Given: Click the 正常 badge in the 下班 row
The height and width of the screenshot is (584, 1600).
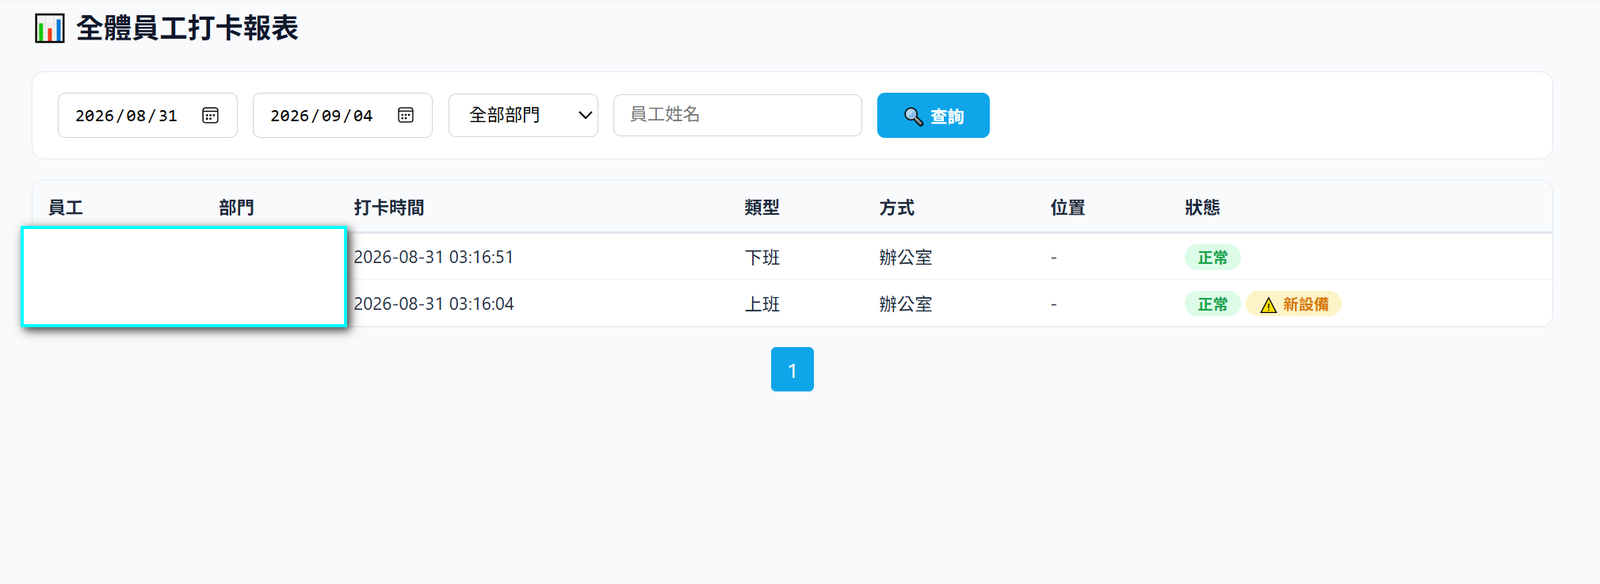Looking at the screenshot, I should coord(1213,258).
